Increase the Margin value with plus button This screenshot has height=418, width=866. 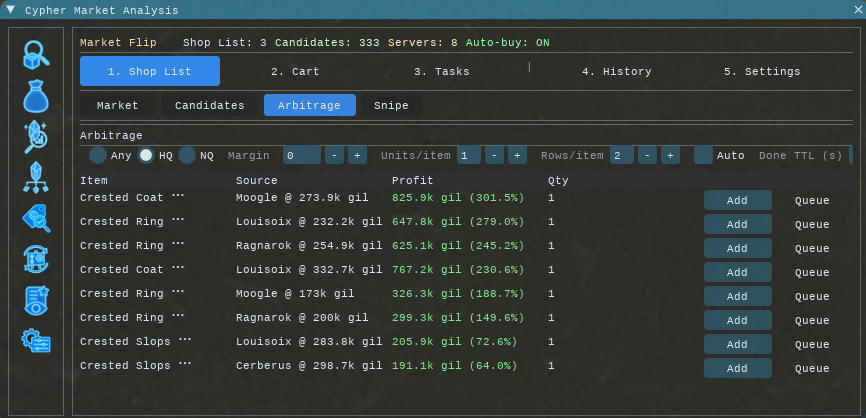click(x=357, y=155)
